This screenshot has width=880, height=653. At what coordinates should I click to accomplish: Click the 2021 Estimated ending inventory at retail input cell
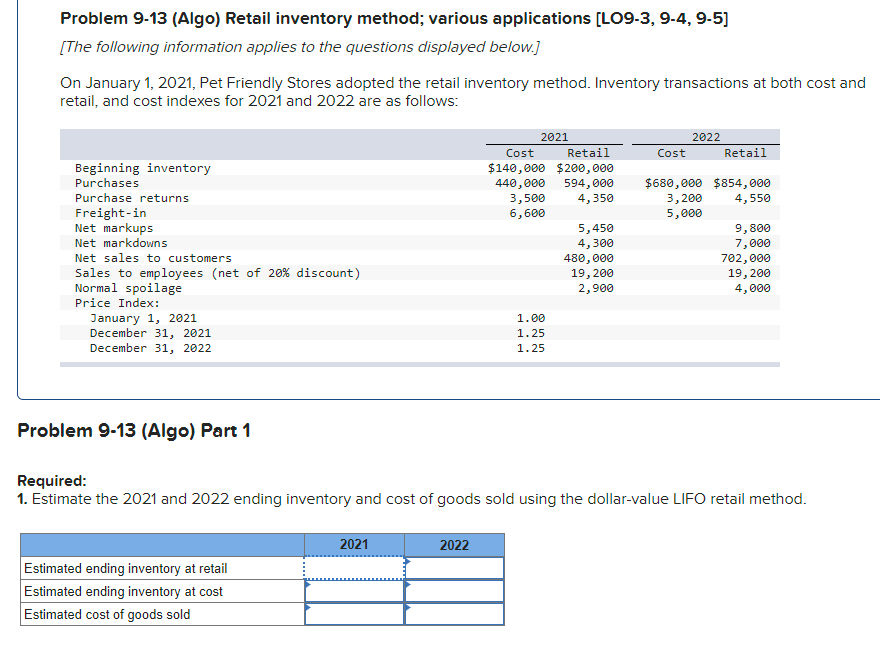(352, 566)
